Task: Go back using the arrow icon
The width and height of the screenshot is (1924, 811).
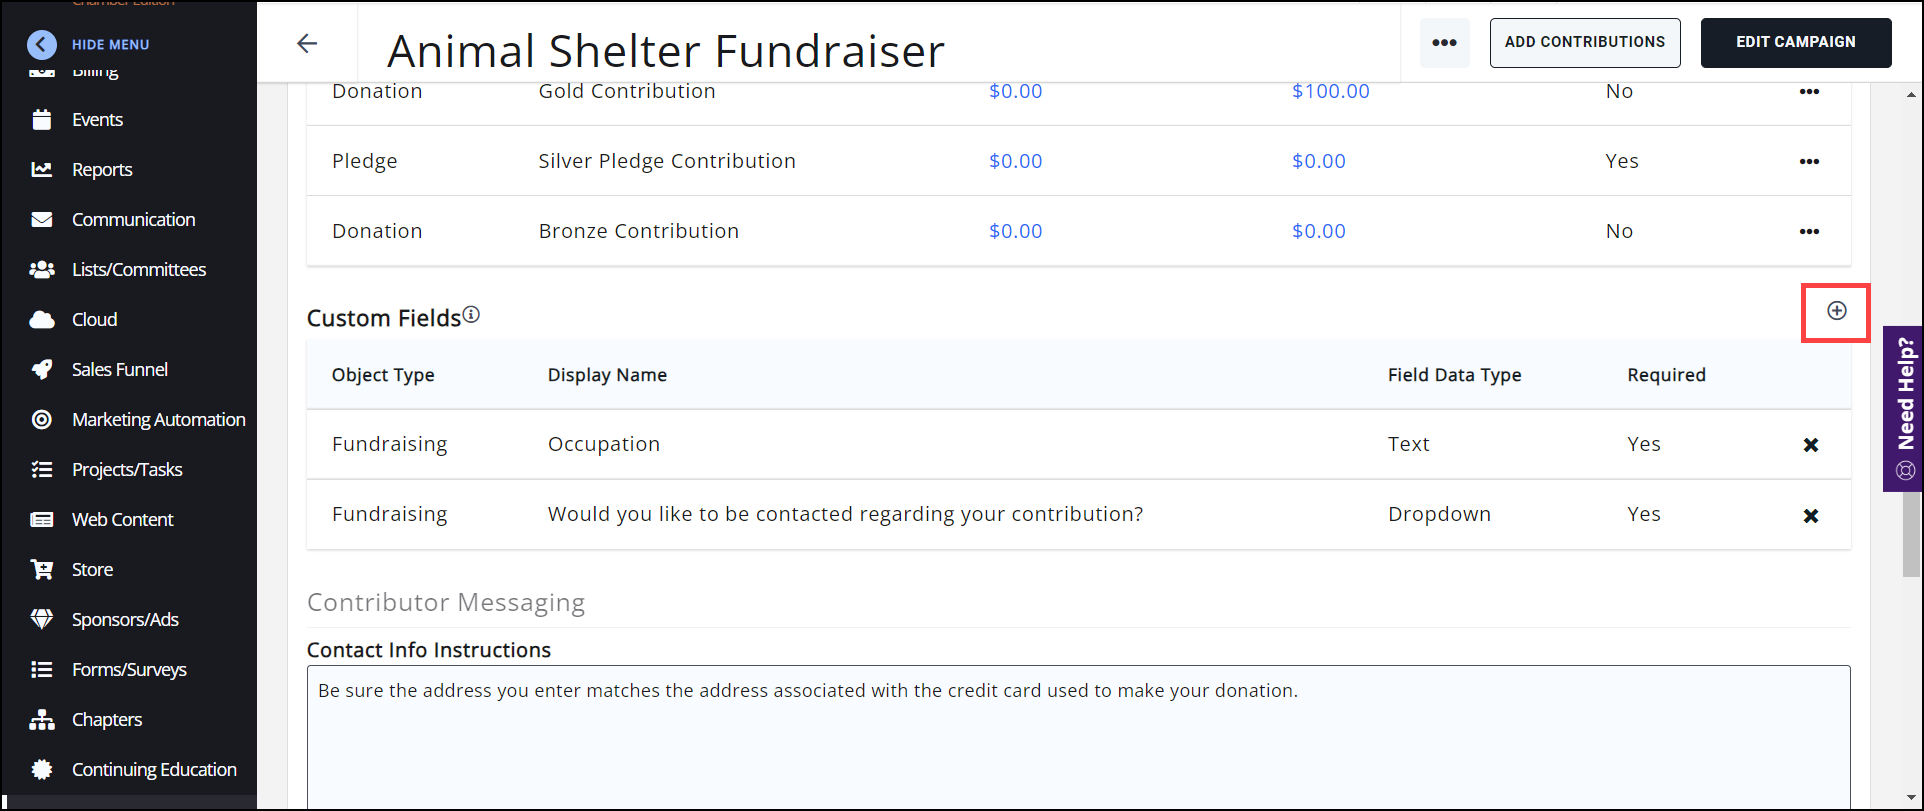Action: click(307, 43)
